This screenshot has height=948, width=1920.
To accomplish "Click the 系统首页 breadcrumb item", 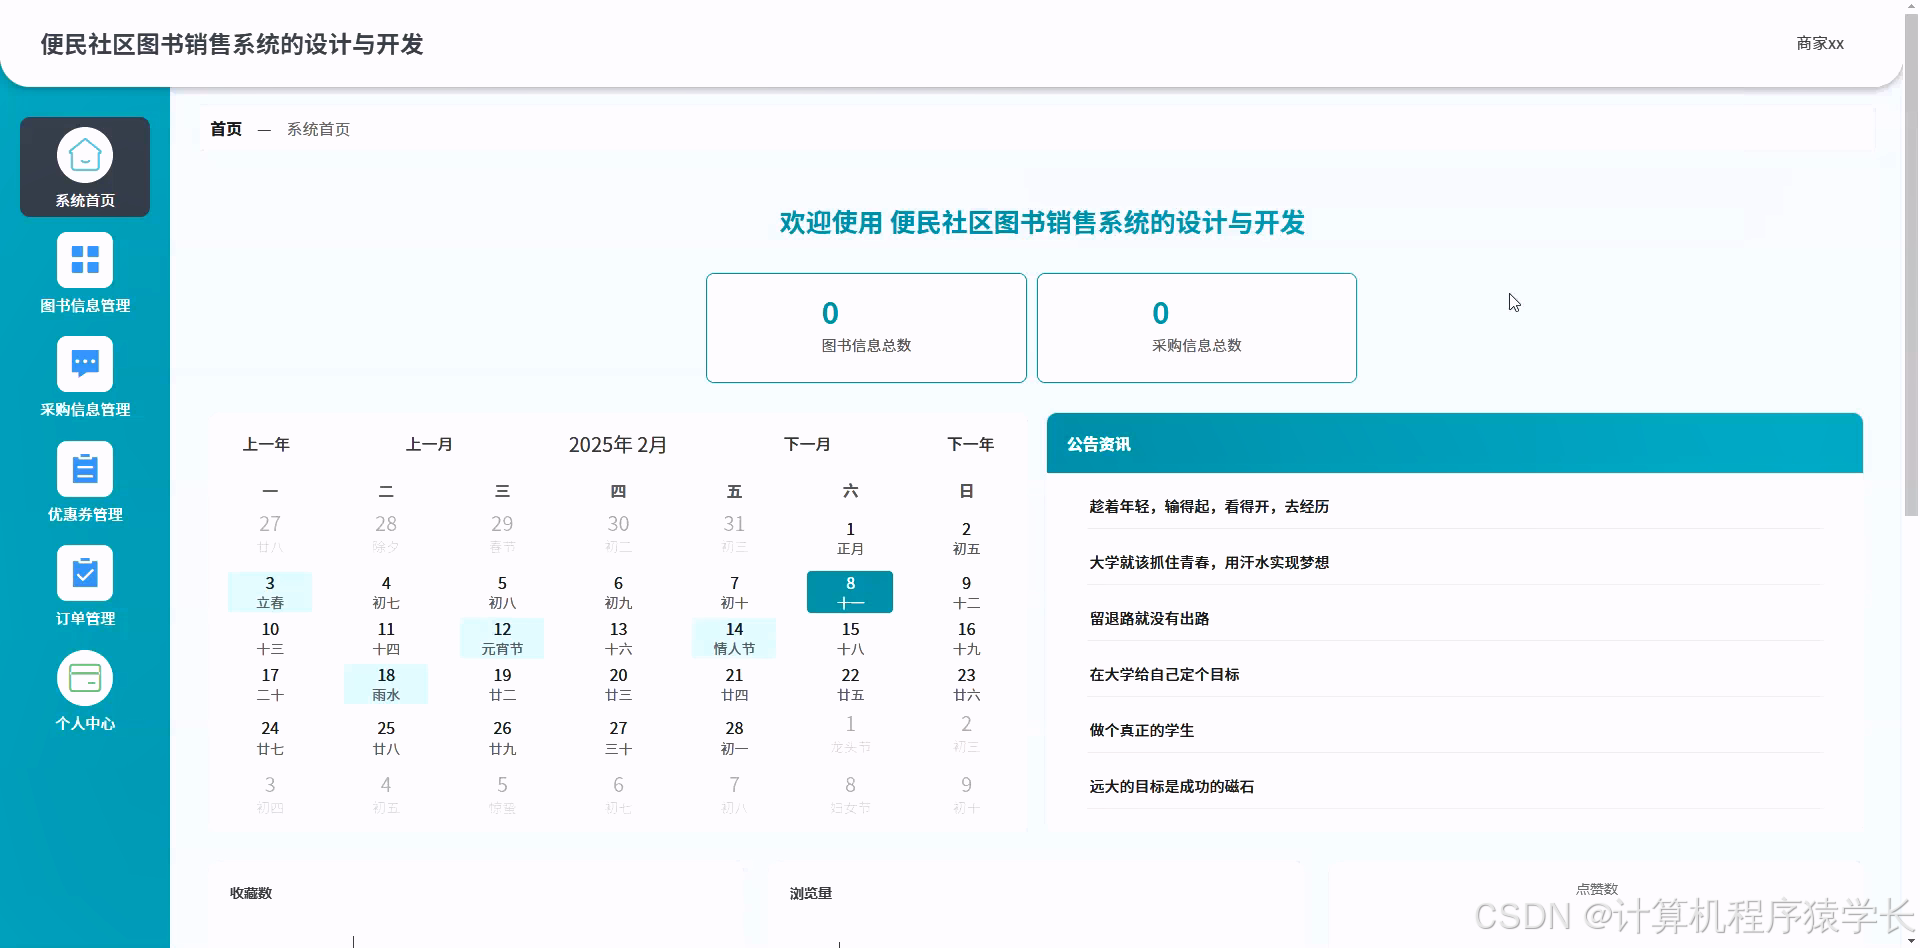I will (x=318, y=129).
